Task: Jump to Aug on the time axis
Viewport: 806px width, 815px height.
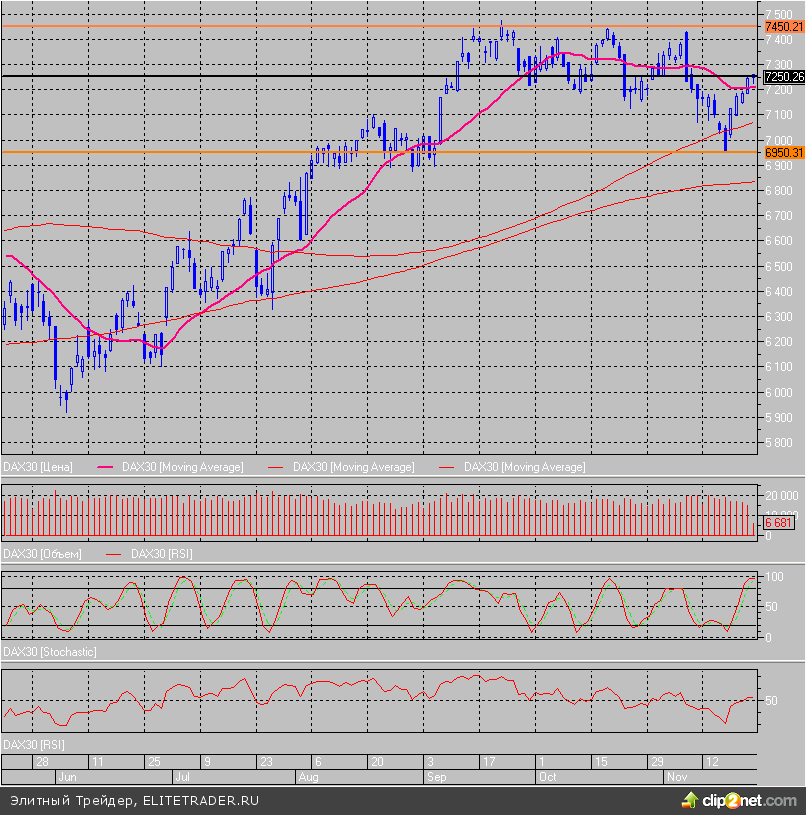Action: click(309, 775)
